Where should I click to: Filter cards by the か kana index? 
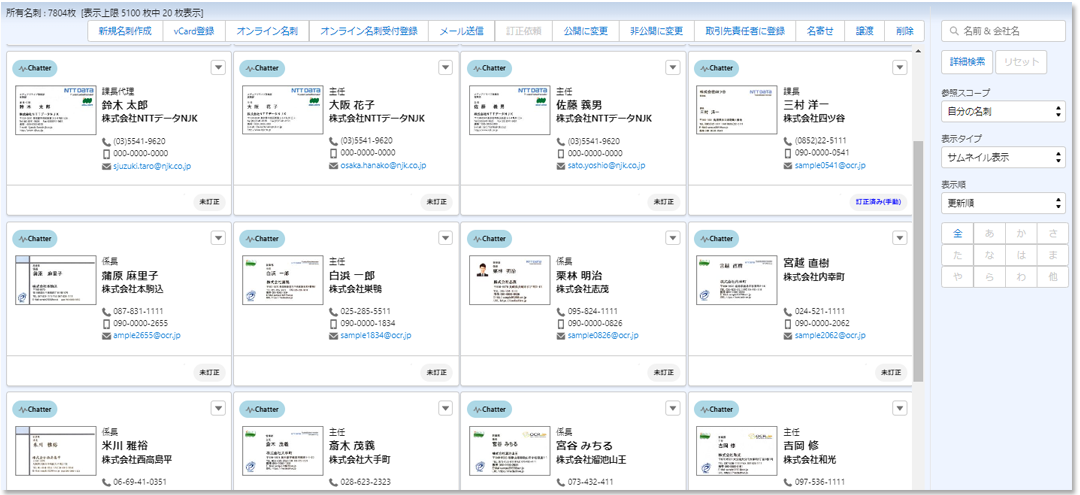(x=1020, y=233)
